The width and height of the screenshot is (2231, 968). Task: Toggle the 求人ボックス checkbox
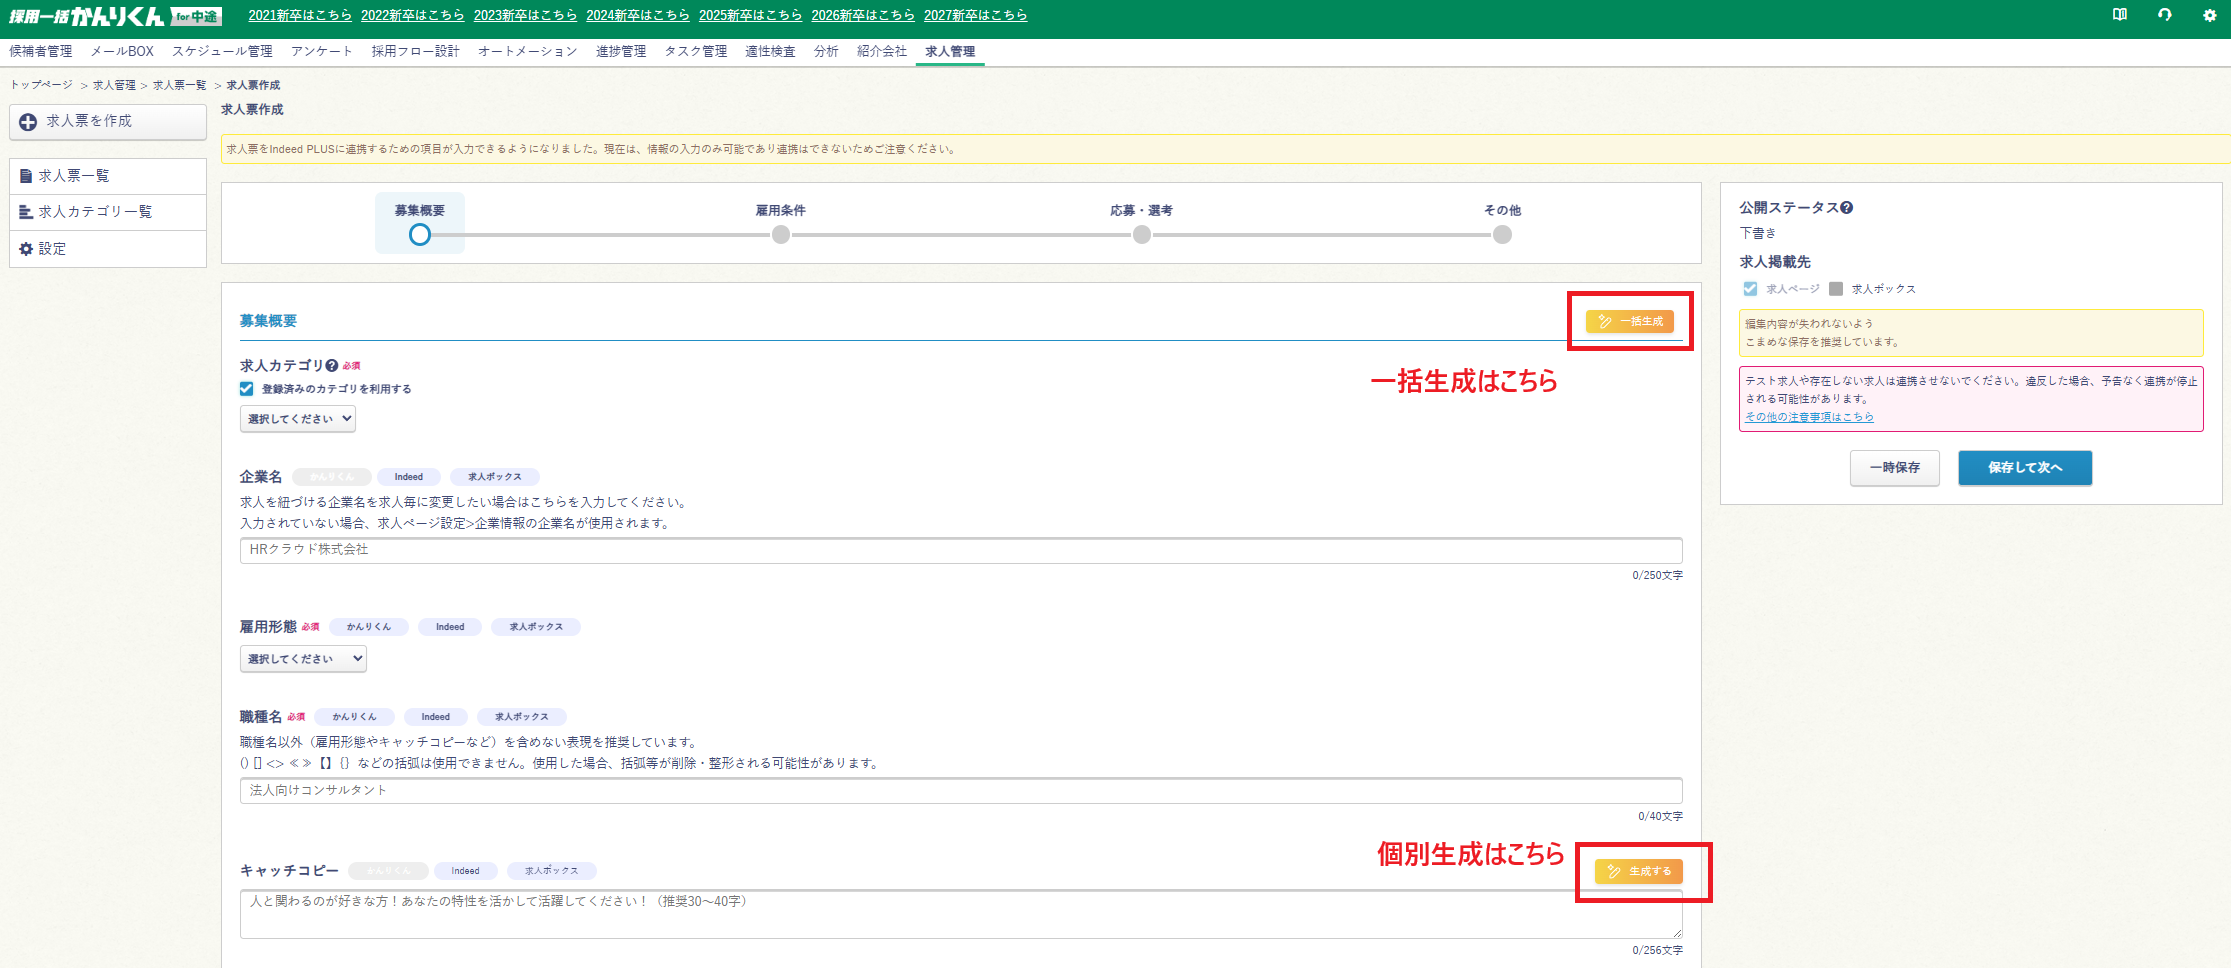click(x=1836, y=289)
